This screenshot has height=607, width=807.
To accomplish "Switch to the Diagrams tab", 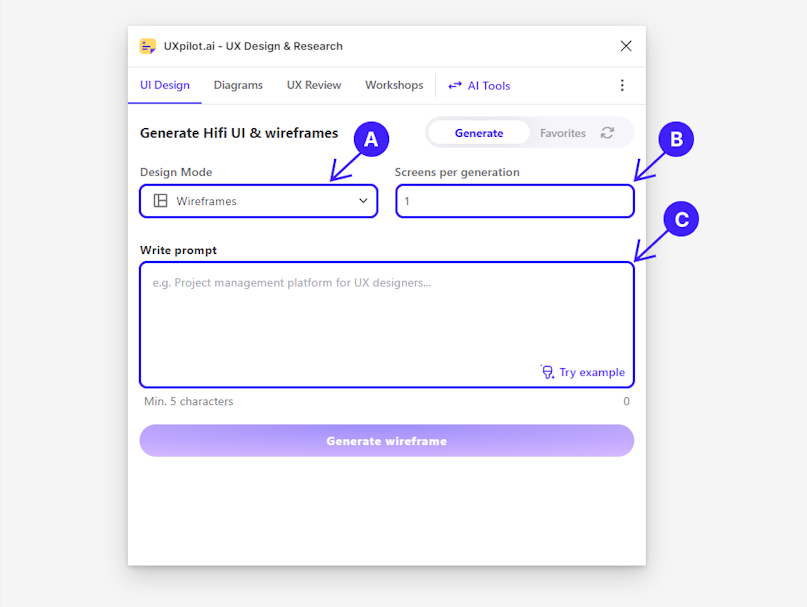I will pos(238,86).
